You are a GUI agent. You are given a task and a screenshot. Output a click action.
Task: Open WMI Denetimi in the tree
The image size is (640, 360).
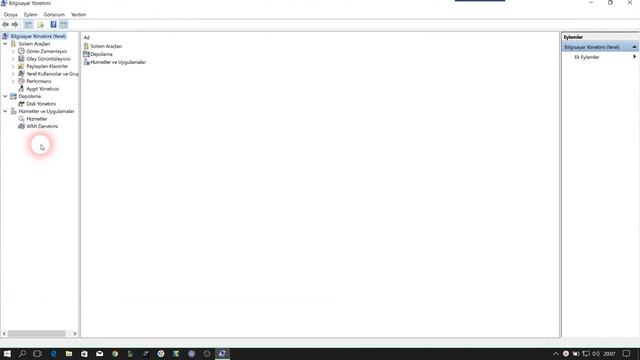coord(42,126)
